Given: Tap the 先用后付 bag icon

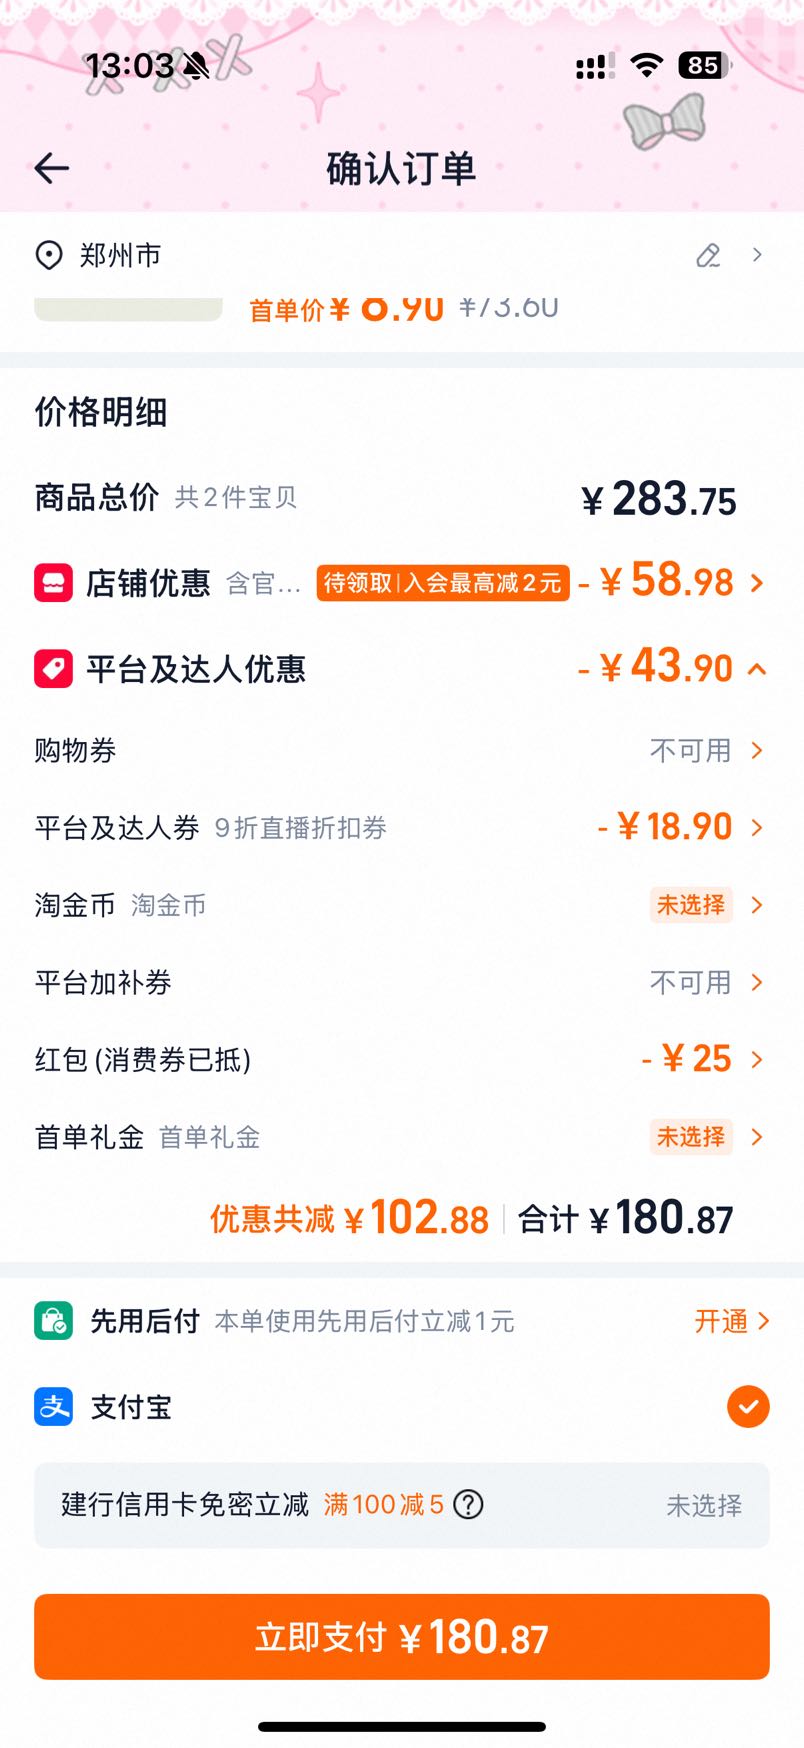Looking at the screenshot, I should 54,1321.
